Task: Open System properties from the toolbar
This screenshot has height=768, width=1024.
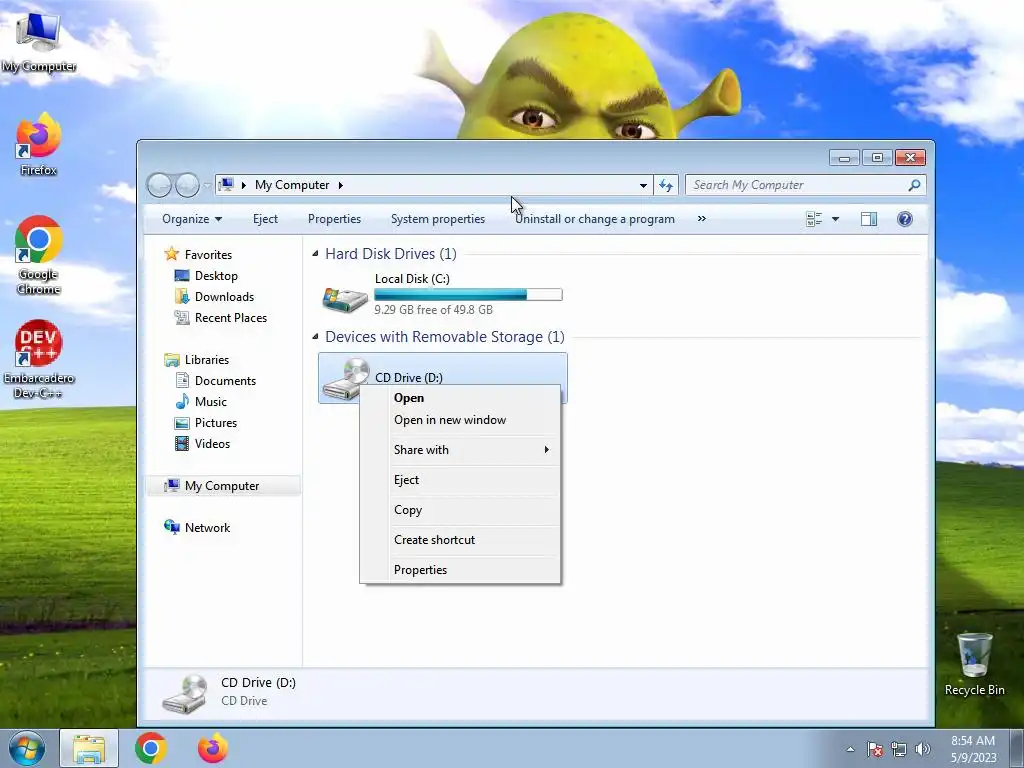Action: click(x=438, y=219)
